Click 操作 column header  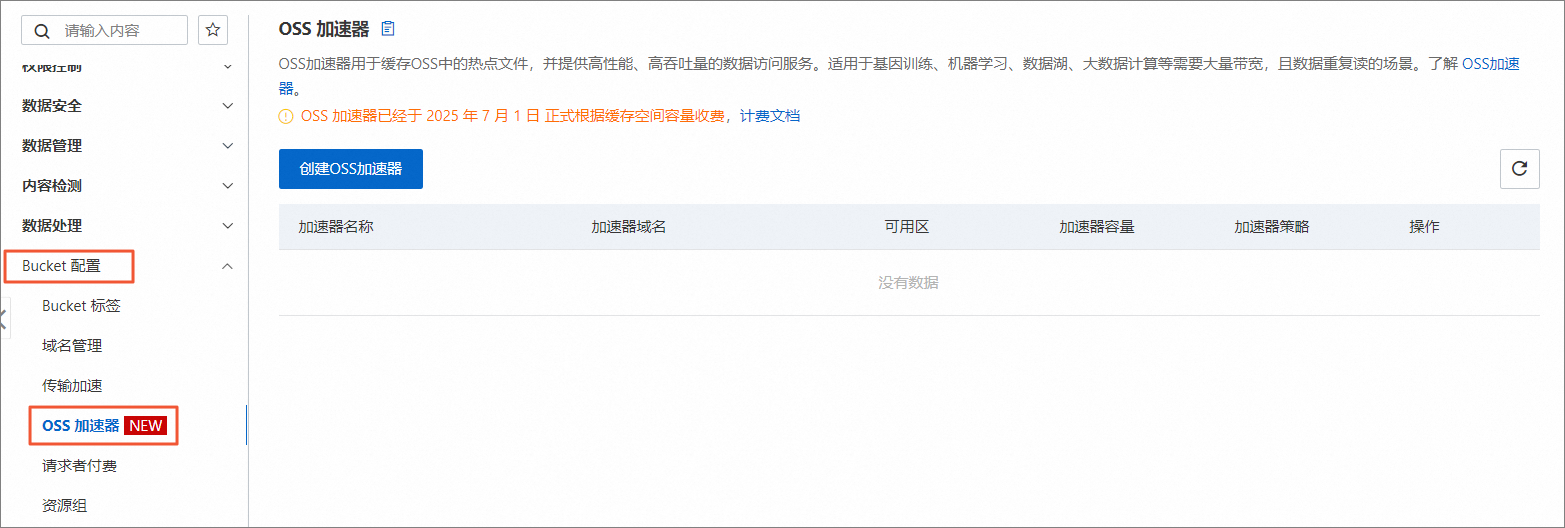[1425, 227]
